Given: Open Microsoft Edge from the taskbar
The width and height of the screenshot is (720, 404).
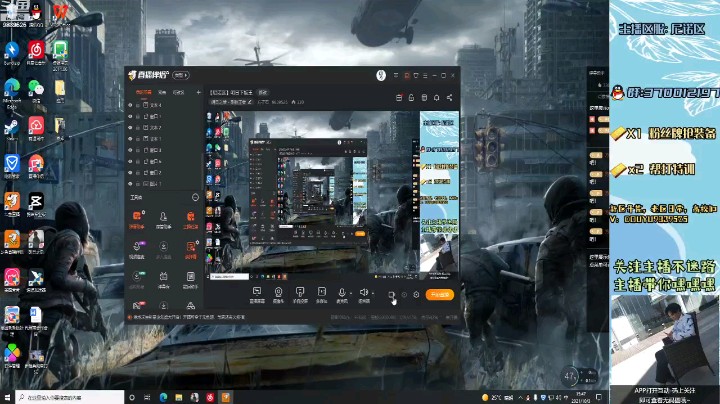Looking at the screenshot, I should tap(163, 397).
